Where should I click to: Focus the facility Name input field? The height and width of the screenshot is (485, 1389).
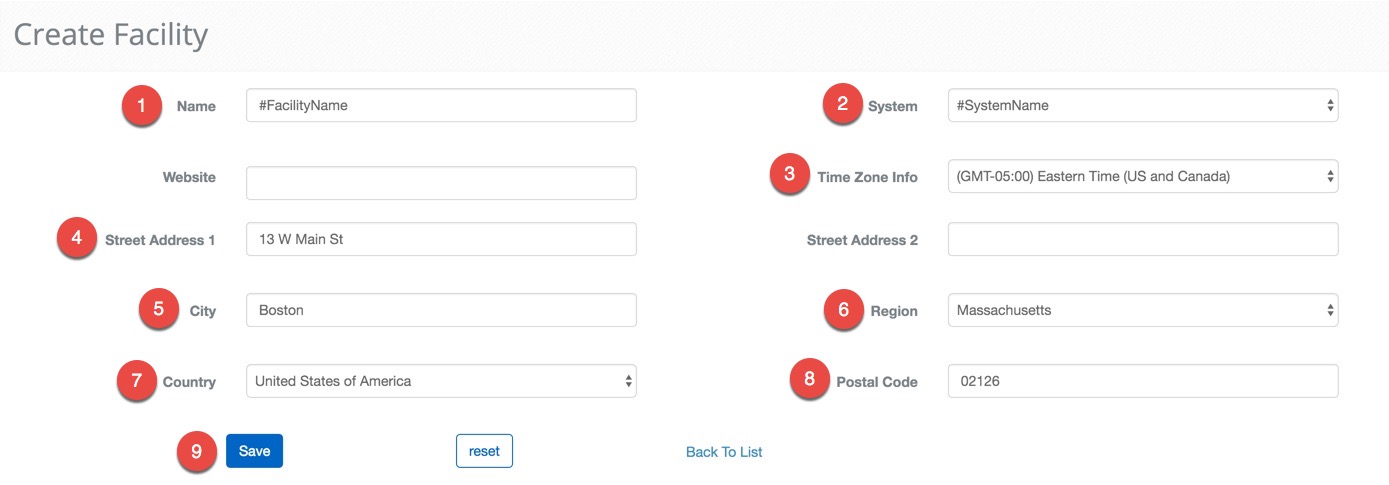coord(441,105)
